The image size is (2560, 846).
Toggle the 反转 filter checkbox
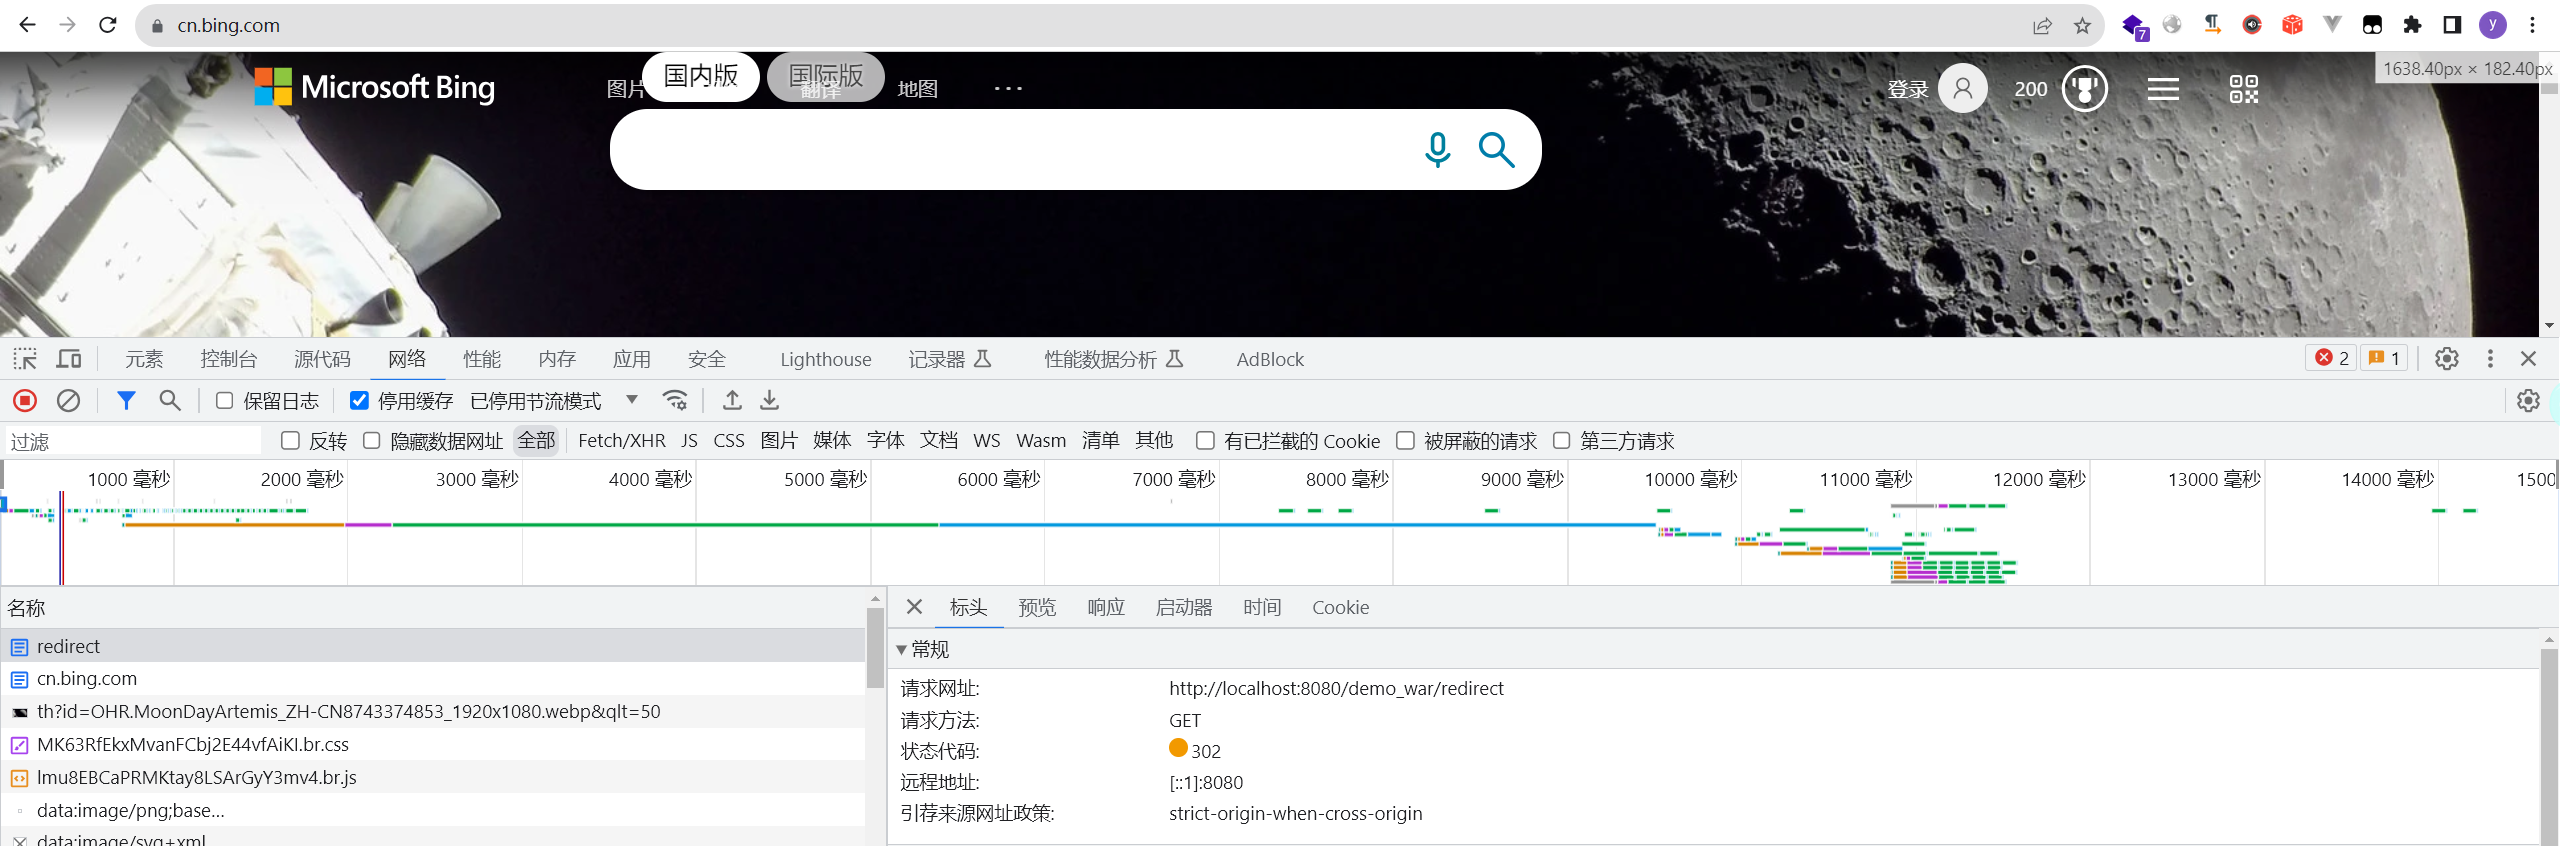291,441
